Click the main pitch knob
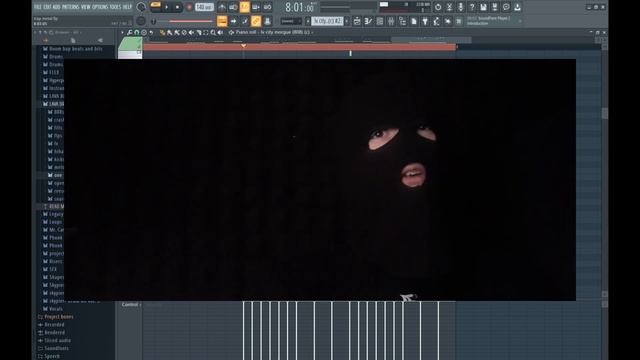 coord(141,21)
